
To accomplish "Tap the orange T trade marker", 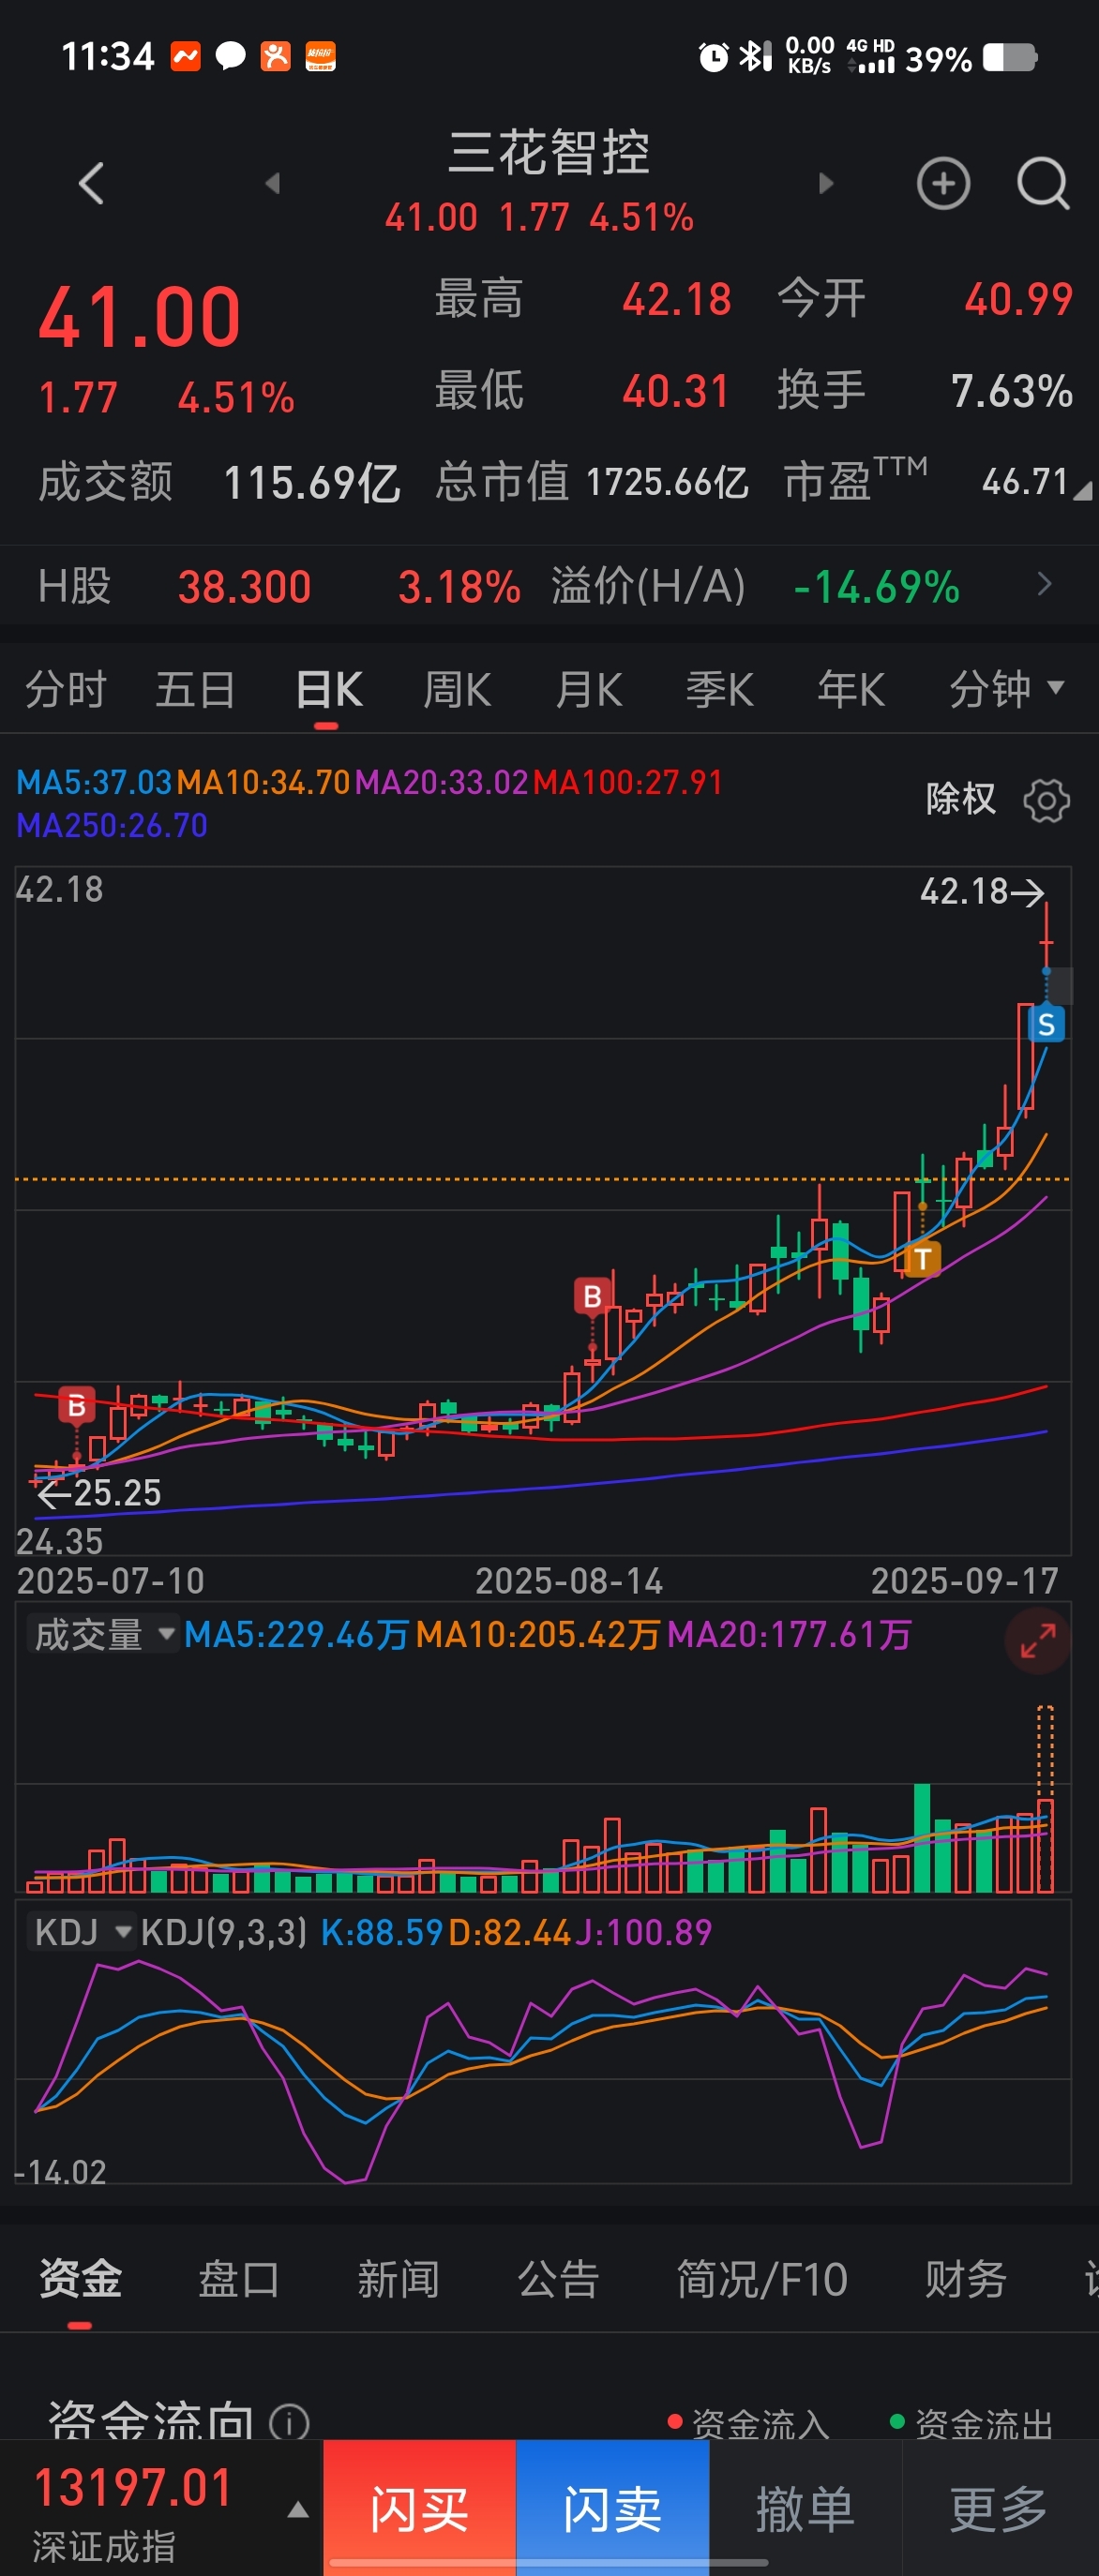I will point(922,1259).
